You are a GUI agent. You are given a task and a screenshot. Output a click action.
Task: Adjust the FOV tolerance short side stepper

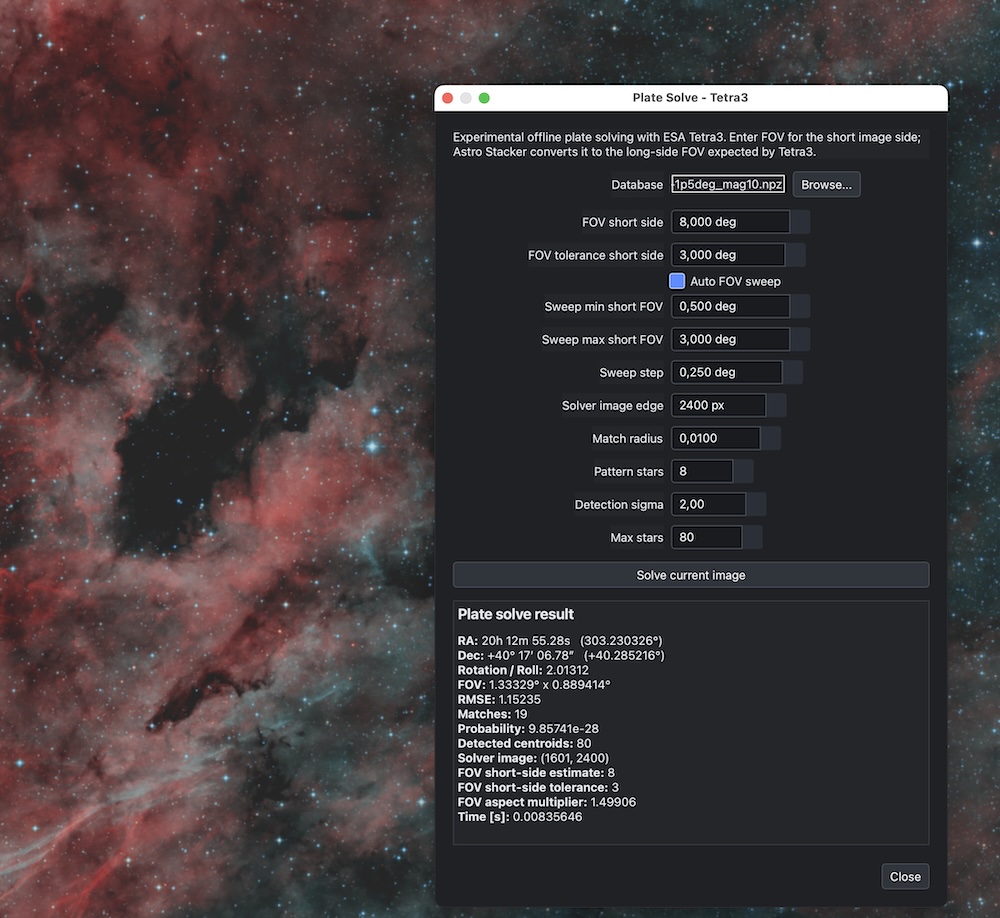[x=795, y=255]
